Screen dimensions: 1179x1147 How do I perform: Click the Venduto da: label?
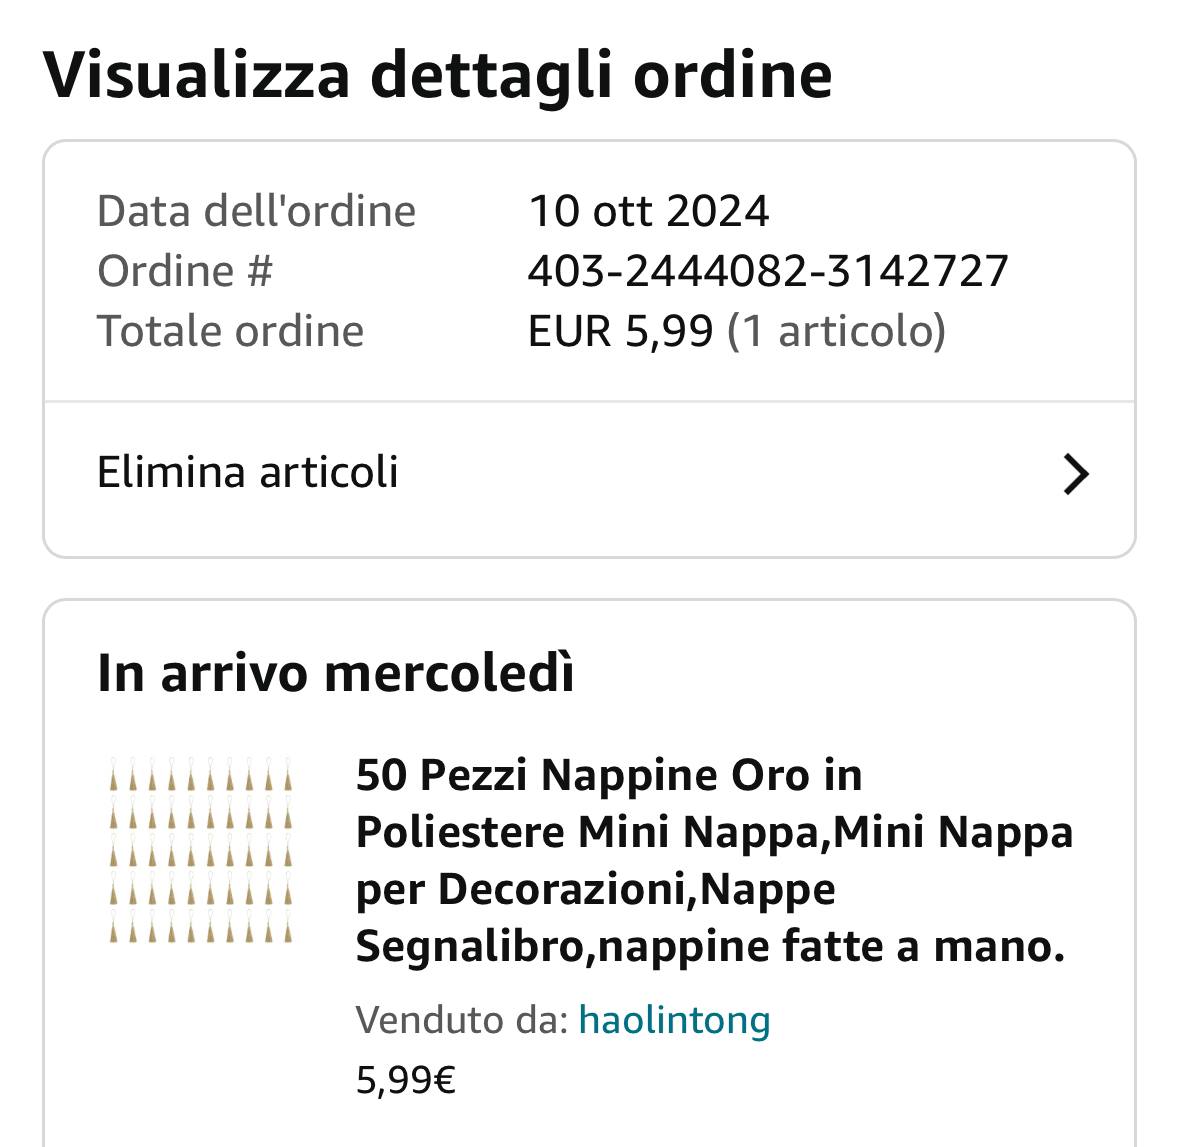(x=461, y=1020)
